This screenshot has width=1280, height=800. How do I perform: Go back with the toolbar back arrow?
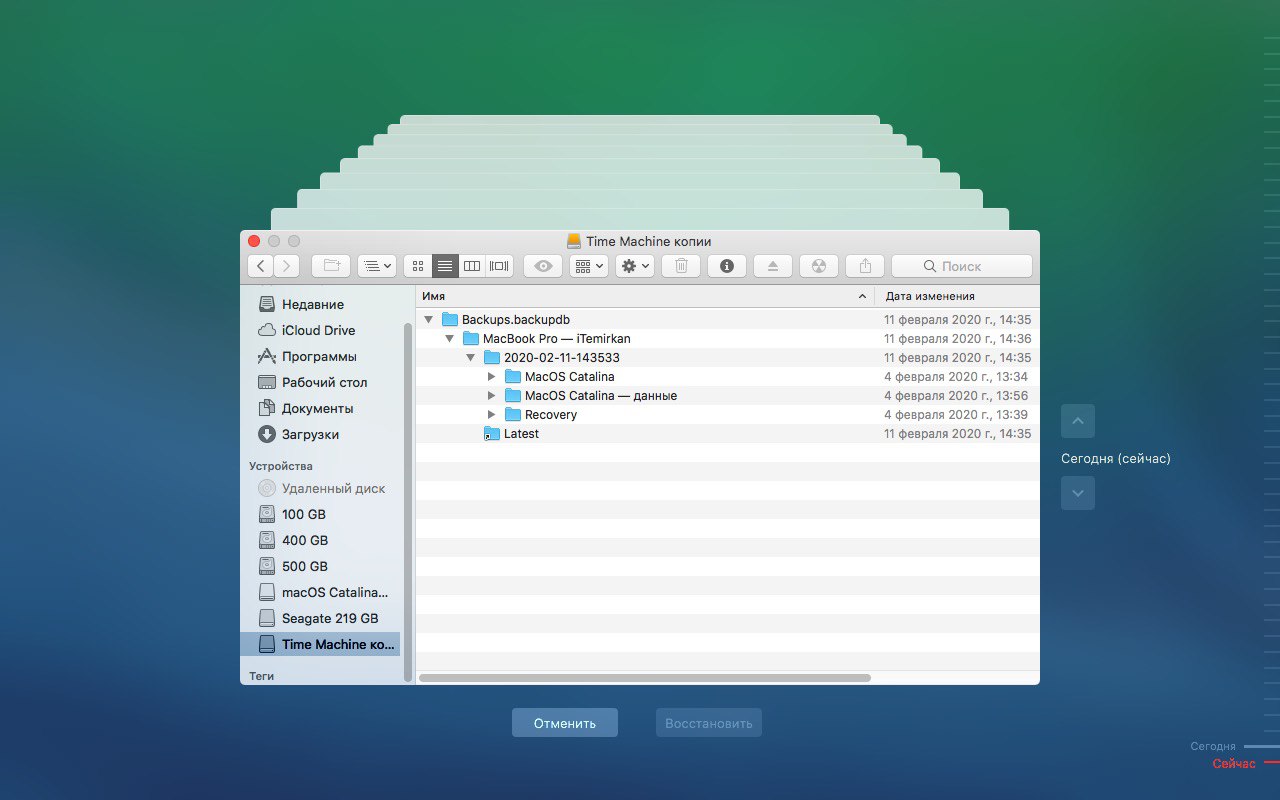[261, 266]
